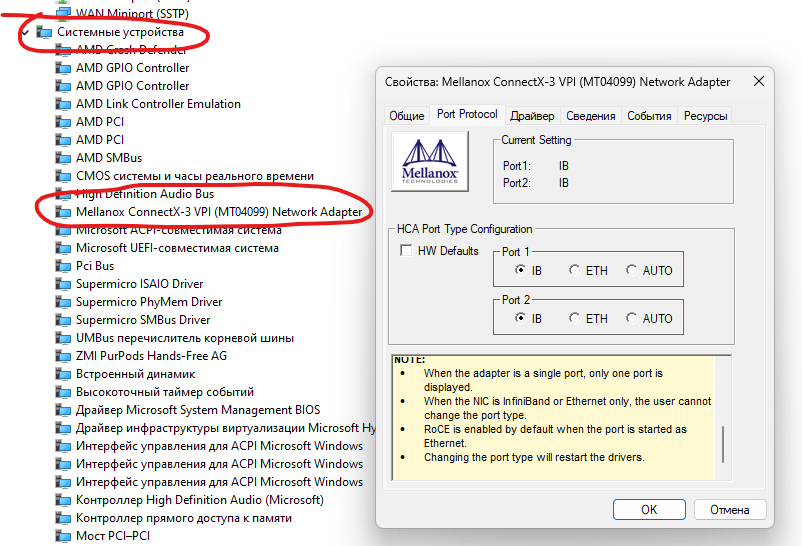Click the UMBus перечислитель корневой шины icon
Screen dimensions: 802x546
(63, 338)
